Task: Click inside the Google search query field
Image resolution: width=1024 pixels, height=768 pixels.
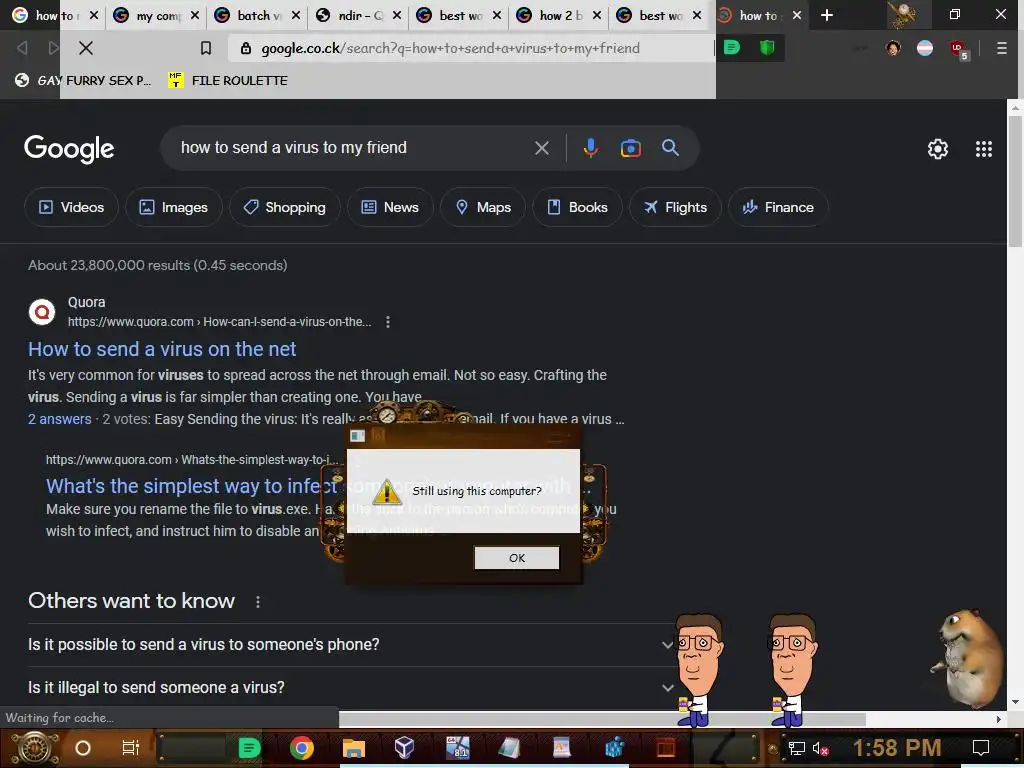Action: (353, 148)
